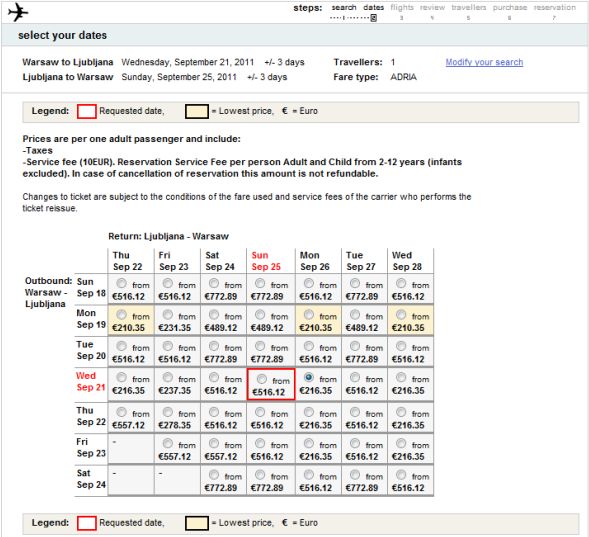Select Thu Sep 22 outbound, Fri Sep 23 €278.35 fare
The image size is (589, 537).
tap(168, 412)
